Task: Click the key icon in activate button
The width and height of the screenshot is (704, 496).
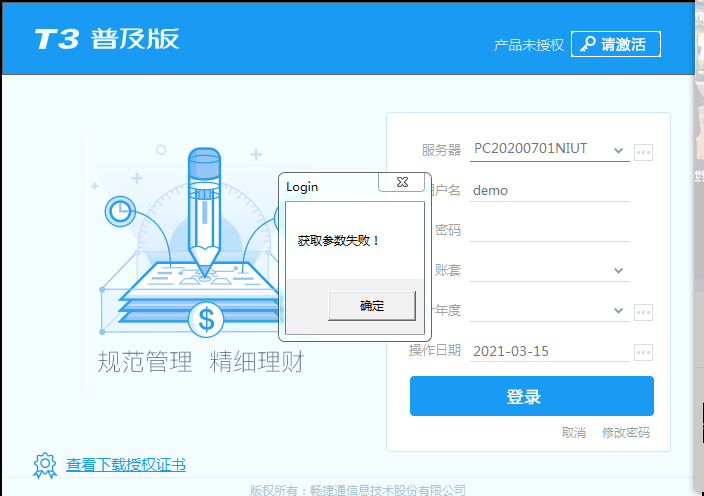Action: coord(587,44)
